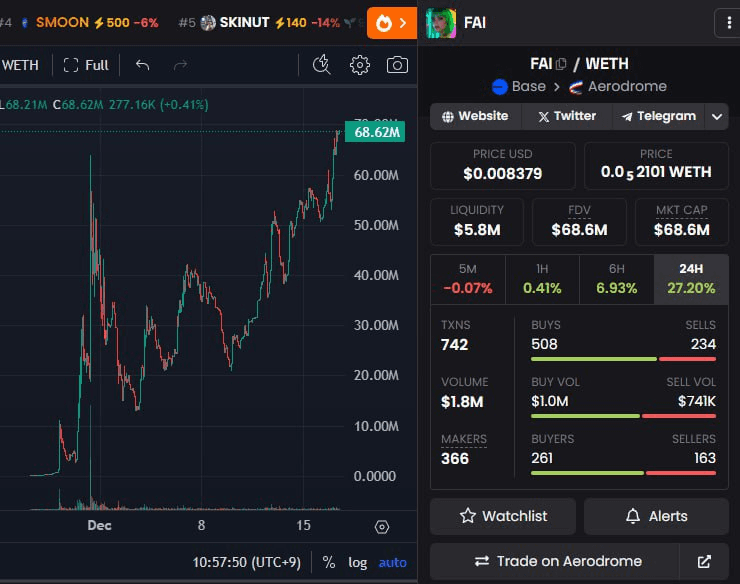
Task: Add FAI to Watchlist
Action: click(503, 516)
